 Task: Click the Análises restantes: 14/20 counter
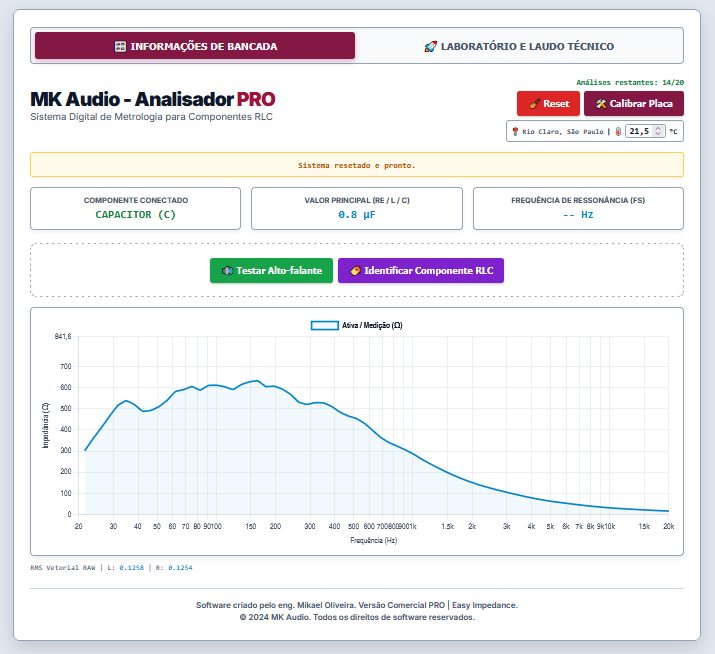coord(630,83)
